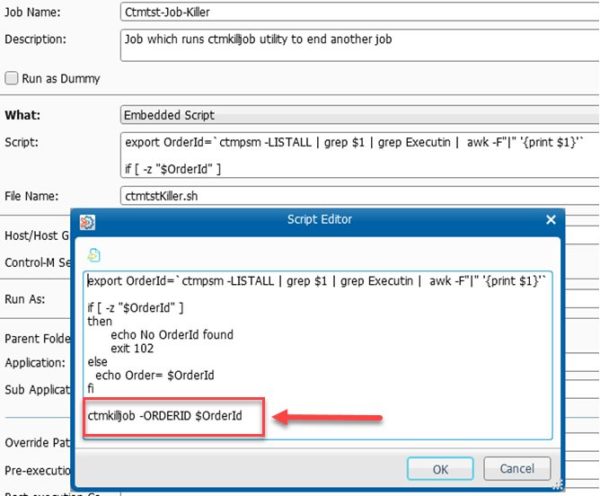Click the 'exit 102' line
Viewport: 600px width, 496px height.
pyautogui.click(x=132, y=348)
